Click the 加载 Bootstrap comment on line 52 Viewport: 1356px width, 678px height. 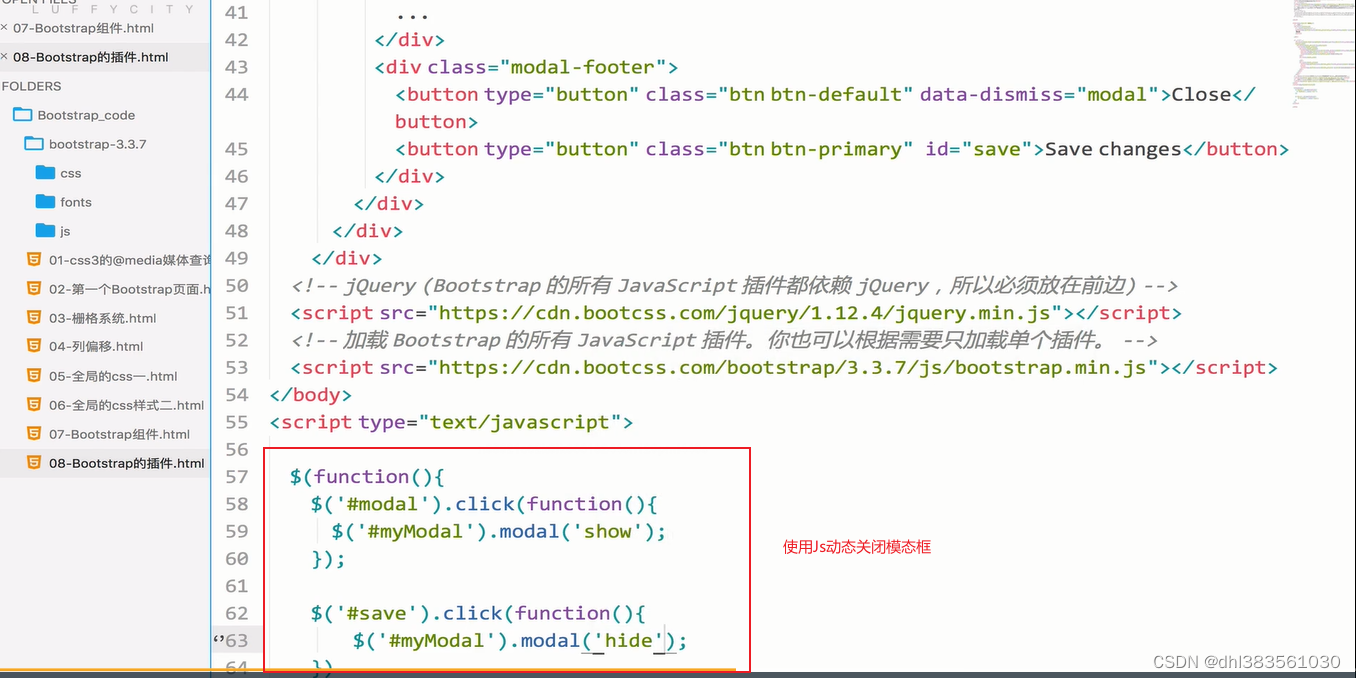pyautogui.click(x=725, y=340)
